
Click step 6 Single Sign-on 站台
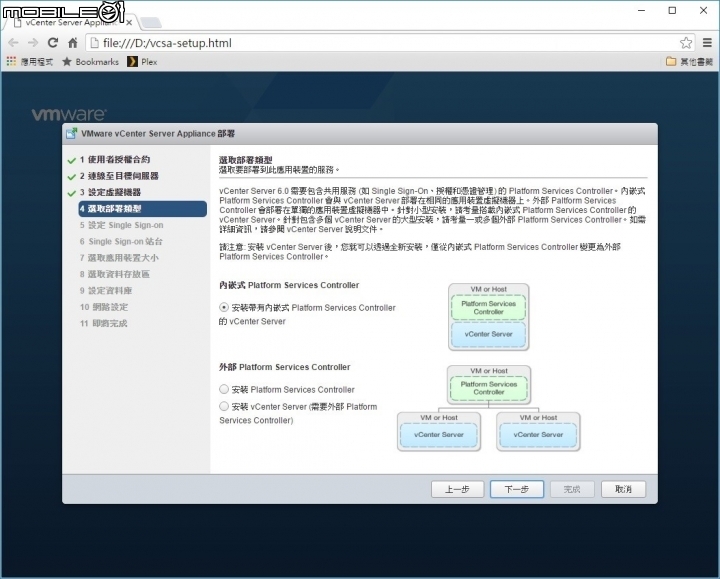coord(121,242)
